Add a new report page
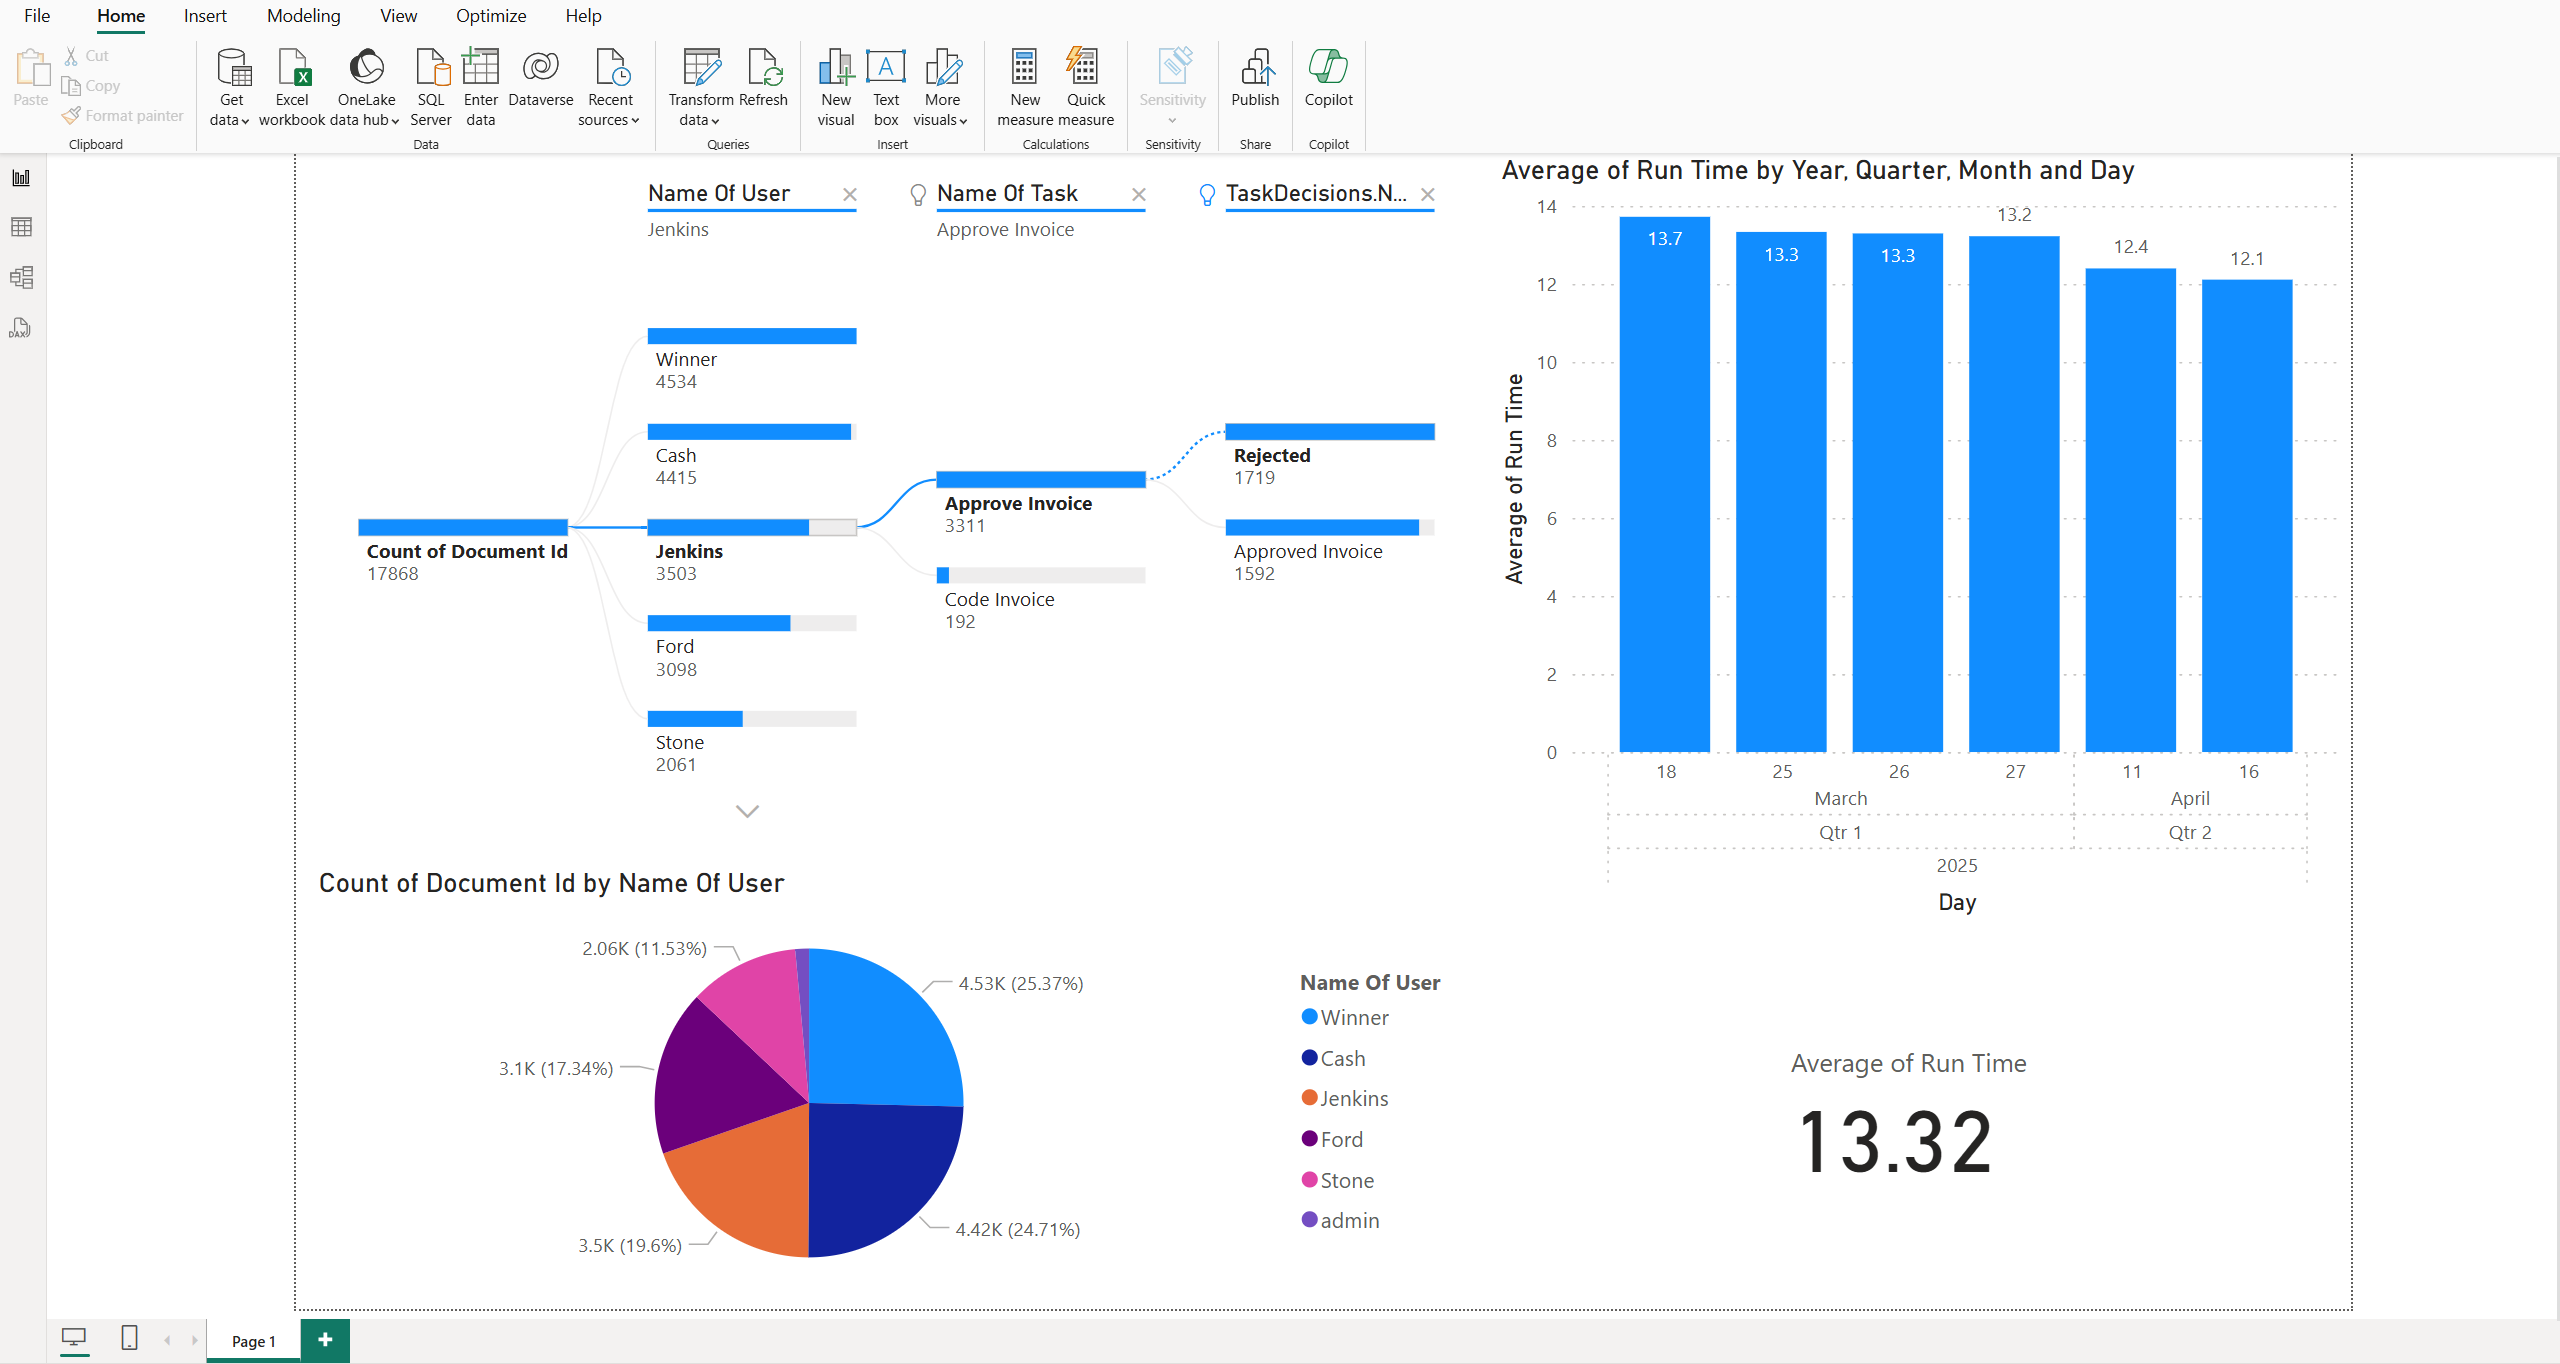 click(x=324, y=1340)
